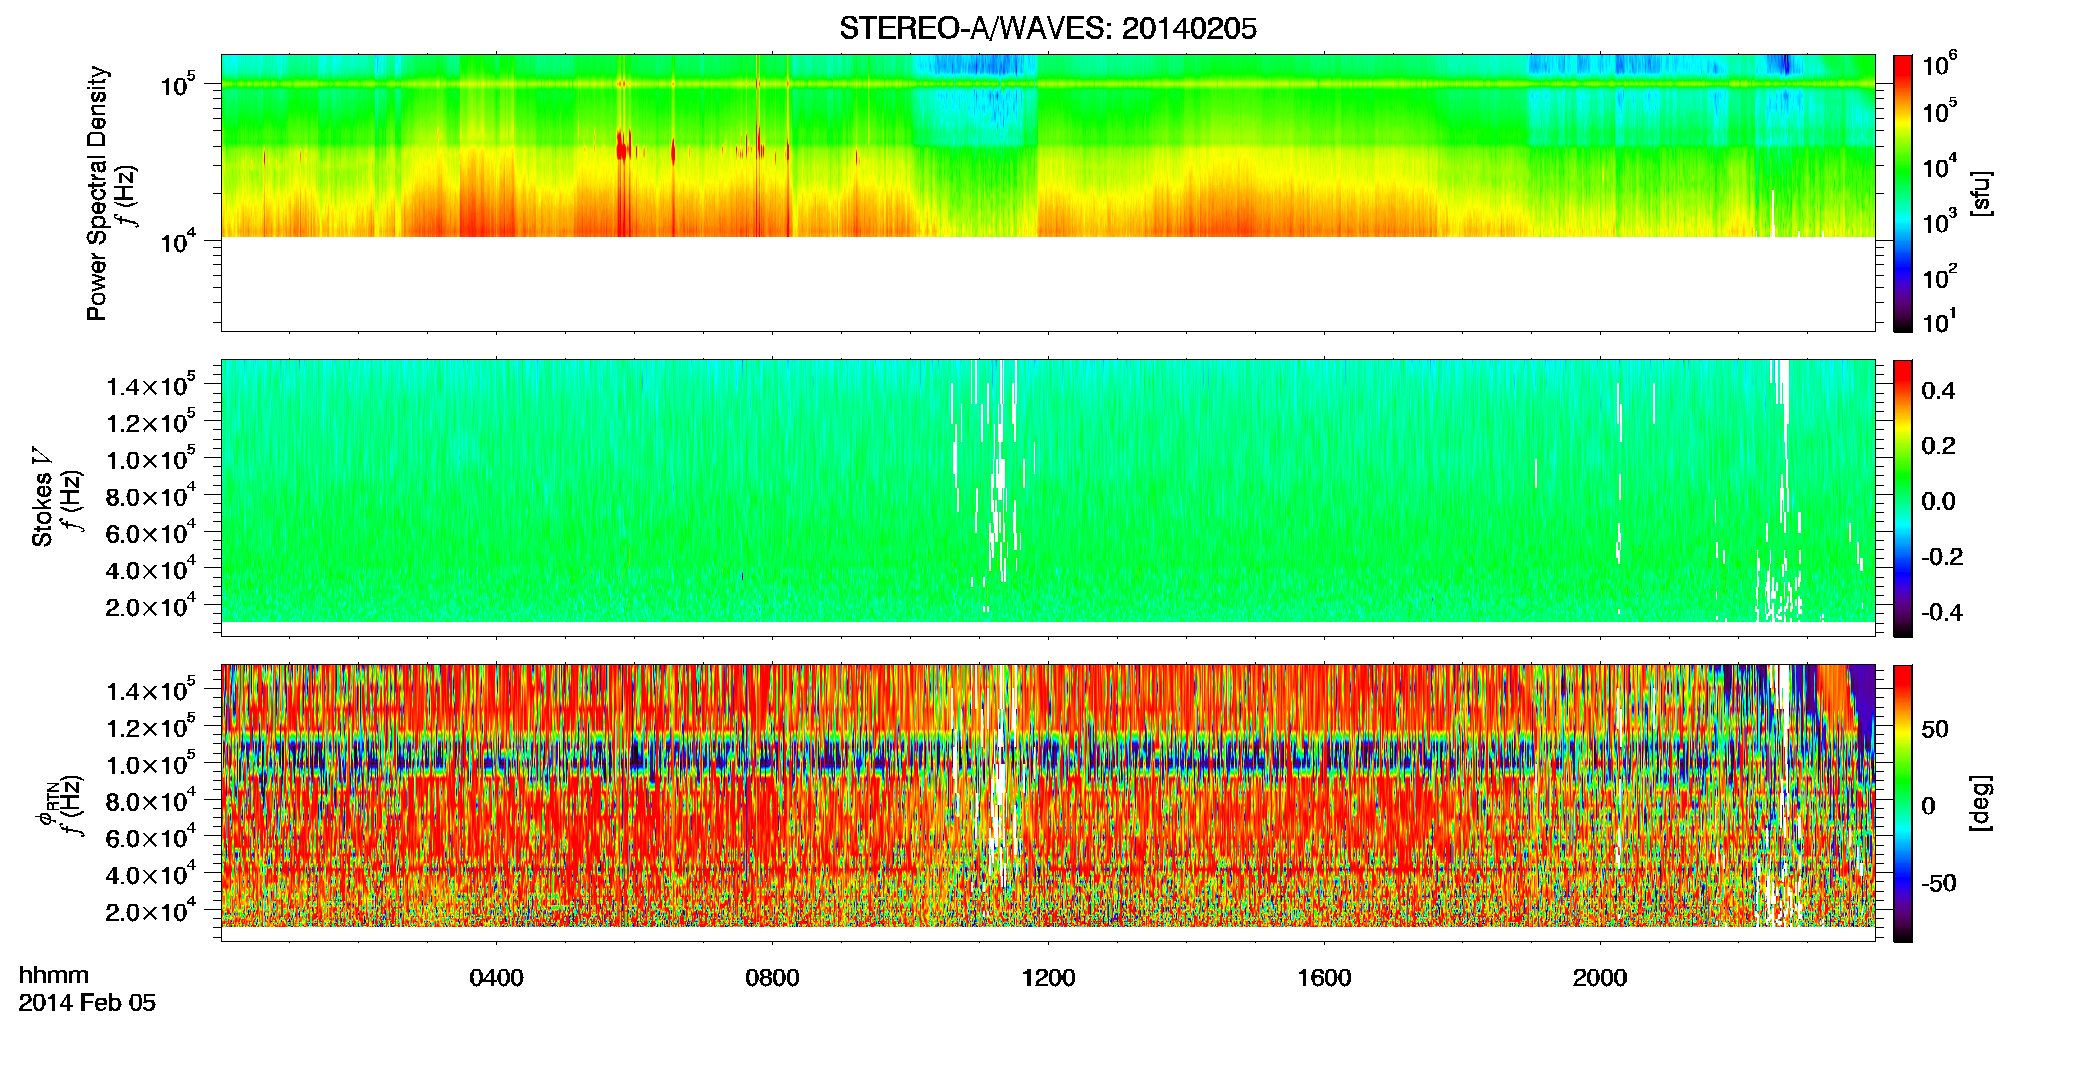The height and width of the screenshot is (1080, 2096).
Task: Click the 1200 time axis label
Action: [1048, 978]
